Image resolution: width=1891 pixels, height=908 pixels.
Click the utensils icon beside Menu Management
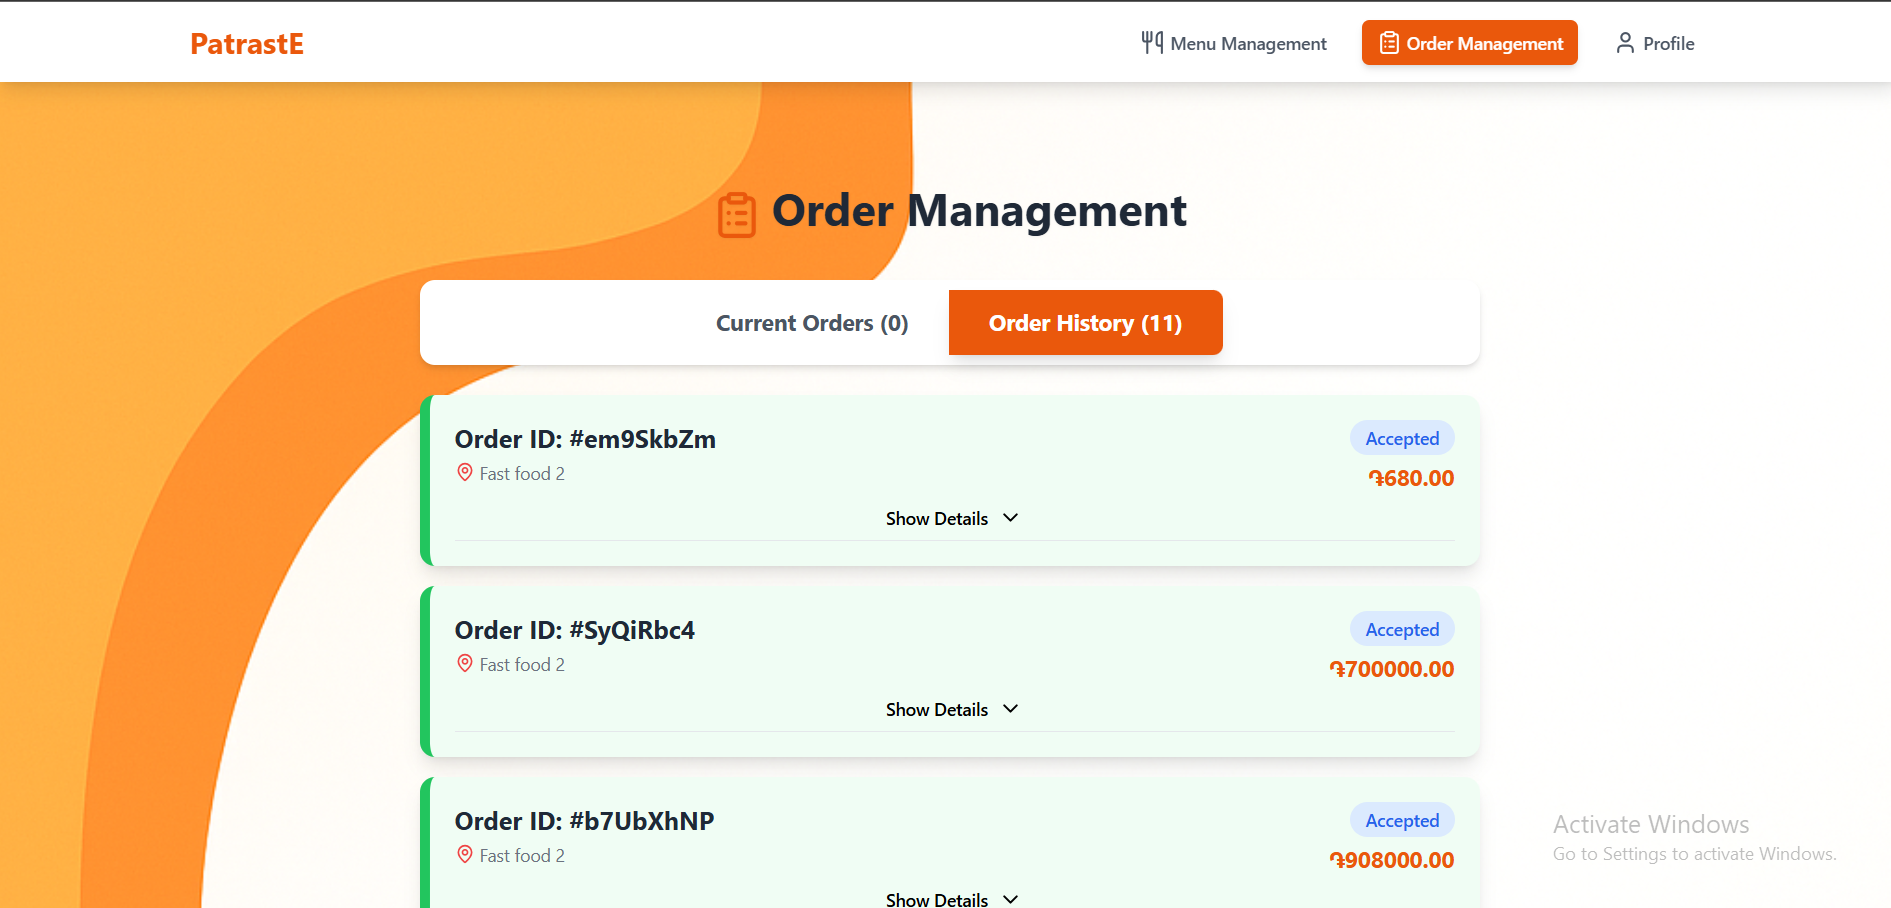click(1152, 42)
